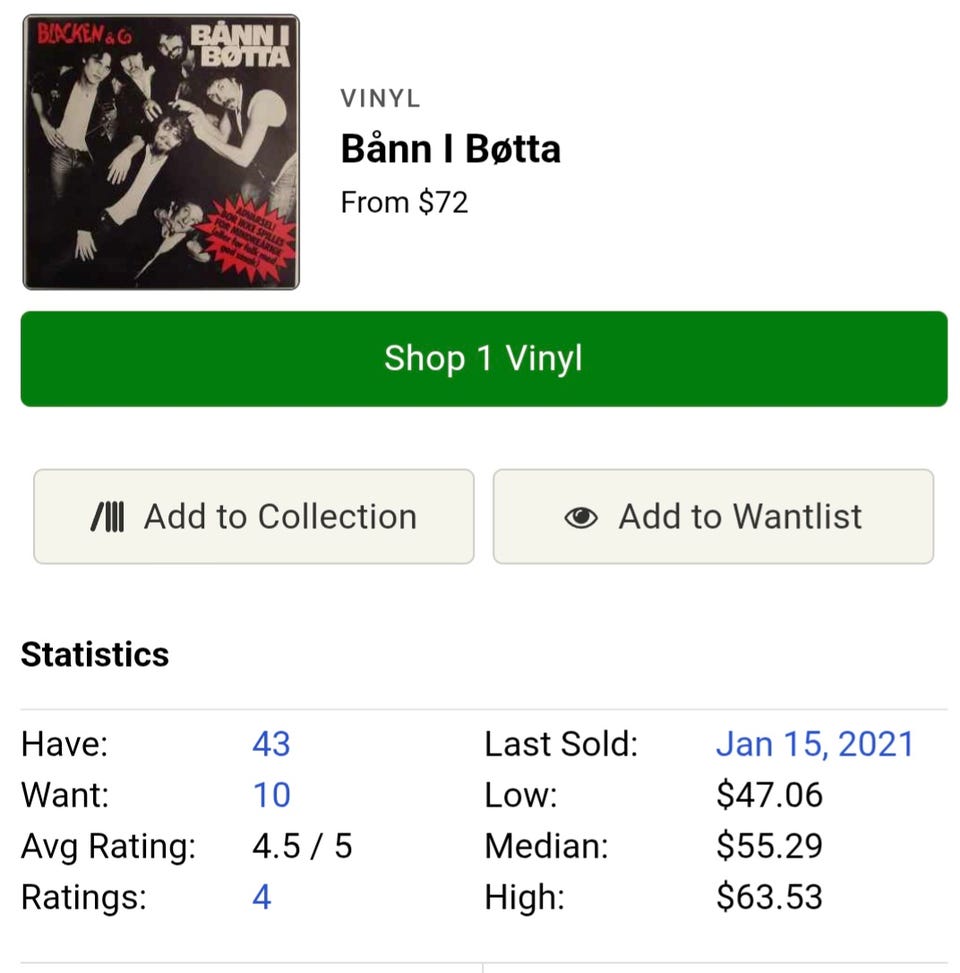
Task: Click the eye icon in Add to Wantlist
Action: (x=581, y=517)
